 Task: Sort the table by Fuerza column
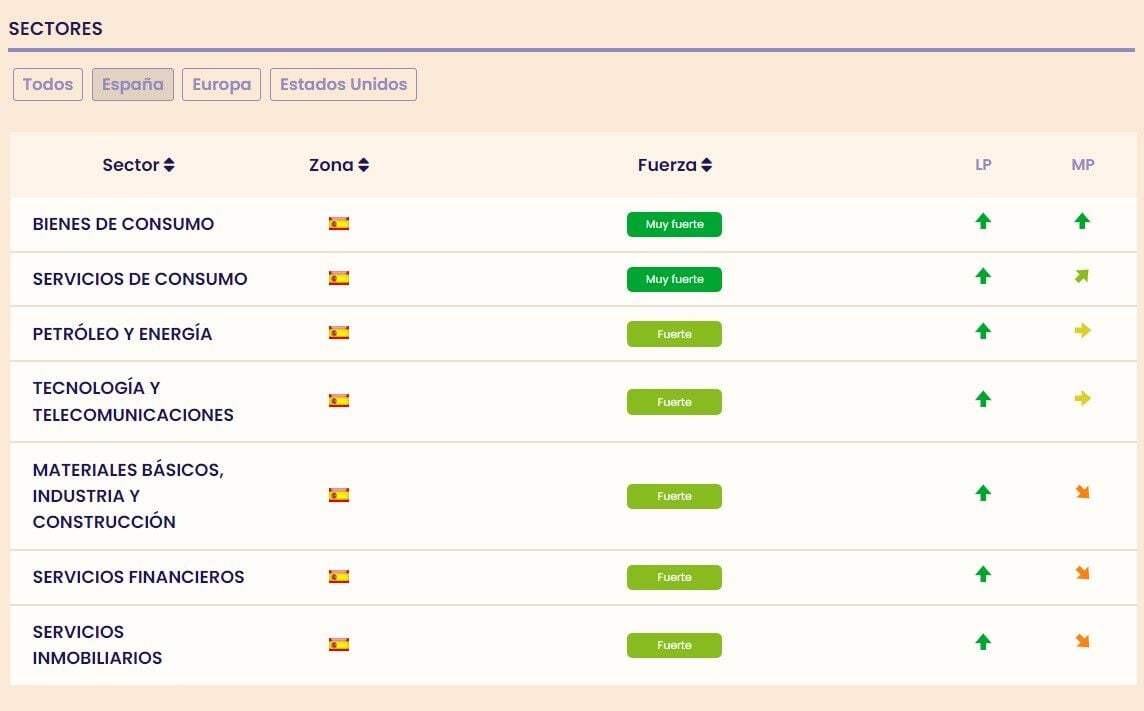pos(675,165)
